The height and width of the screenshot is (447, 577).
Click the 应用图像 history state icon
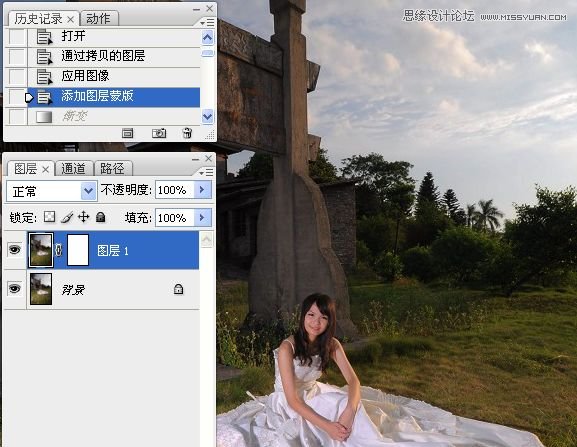tap(44, 77)
